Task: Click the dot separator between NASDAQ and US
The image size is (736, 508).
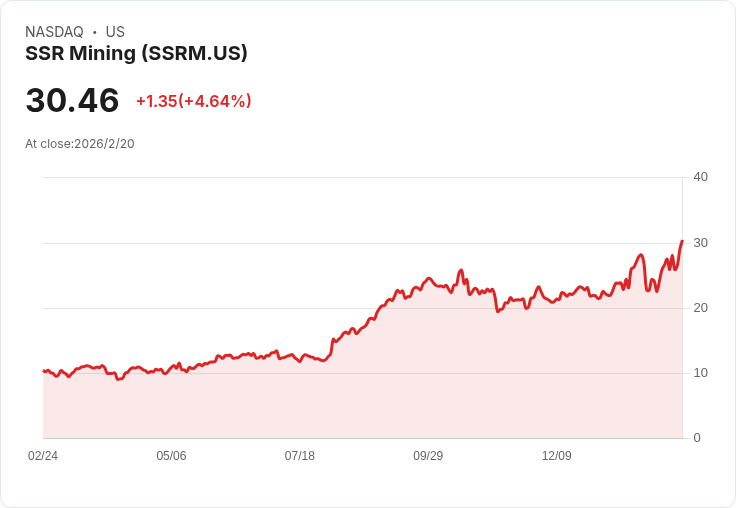Action: (x=95, y=32)
